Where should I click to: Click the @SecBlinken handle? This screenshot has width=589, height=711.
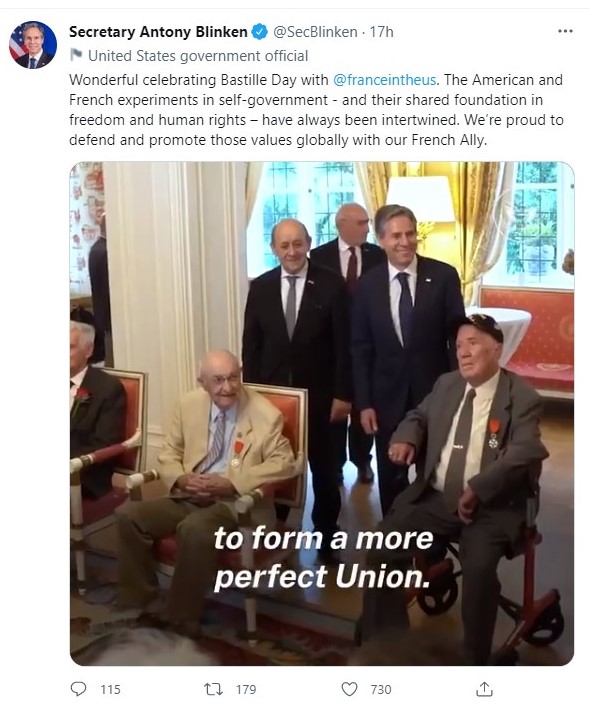point(315,32)
